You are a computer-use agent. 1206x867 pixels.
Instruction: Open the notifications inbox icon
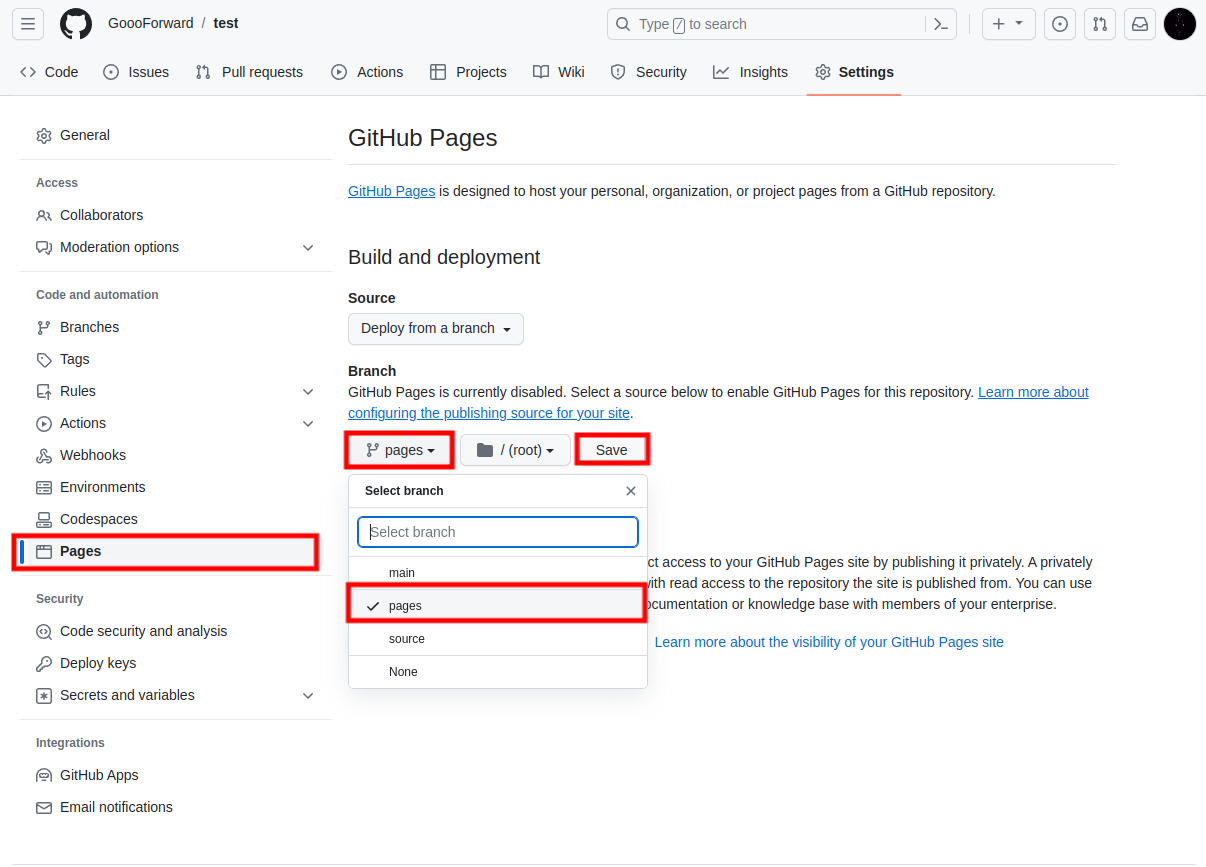pyautogui.click(x=1140, y=24)
